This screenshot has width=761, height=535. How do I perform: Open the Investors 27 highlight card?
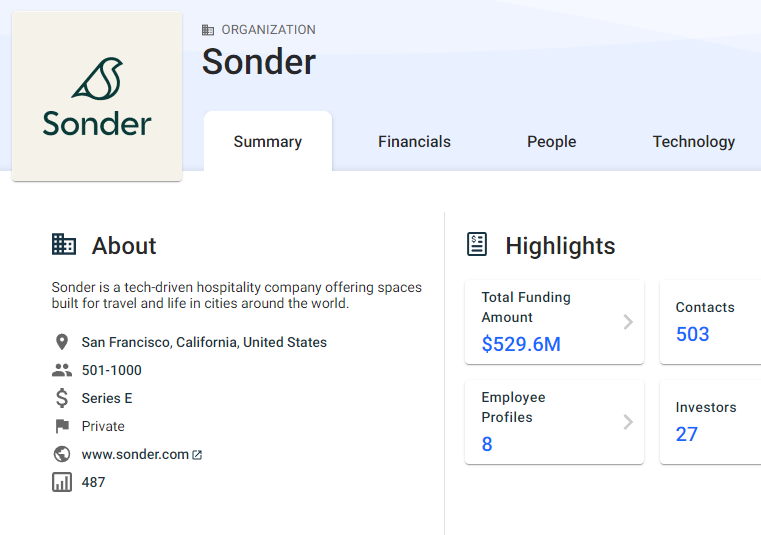710,422
